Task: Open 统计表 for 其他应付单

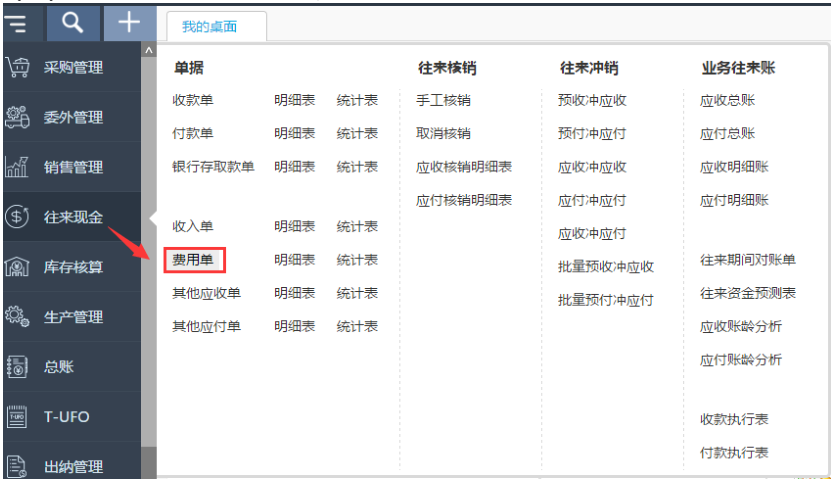Action: point(357,326)
